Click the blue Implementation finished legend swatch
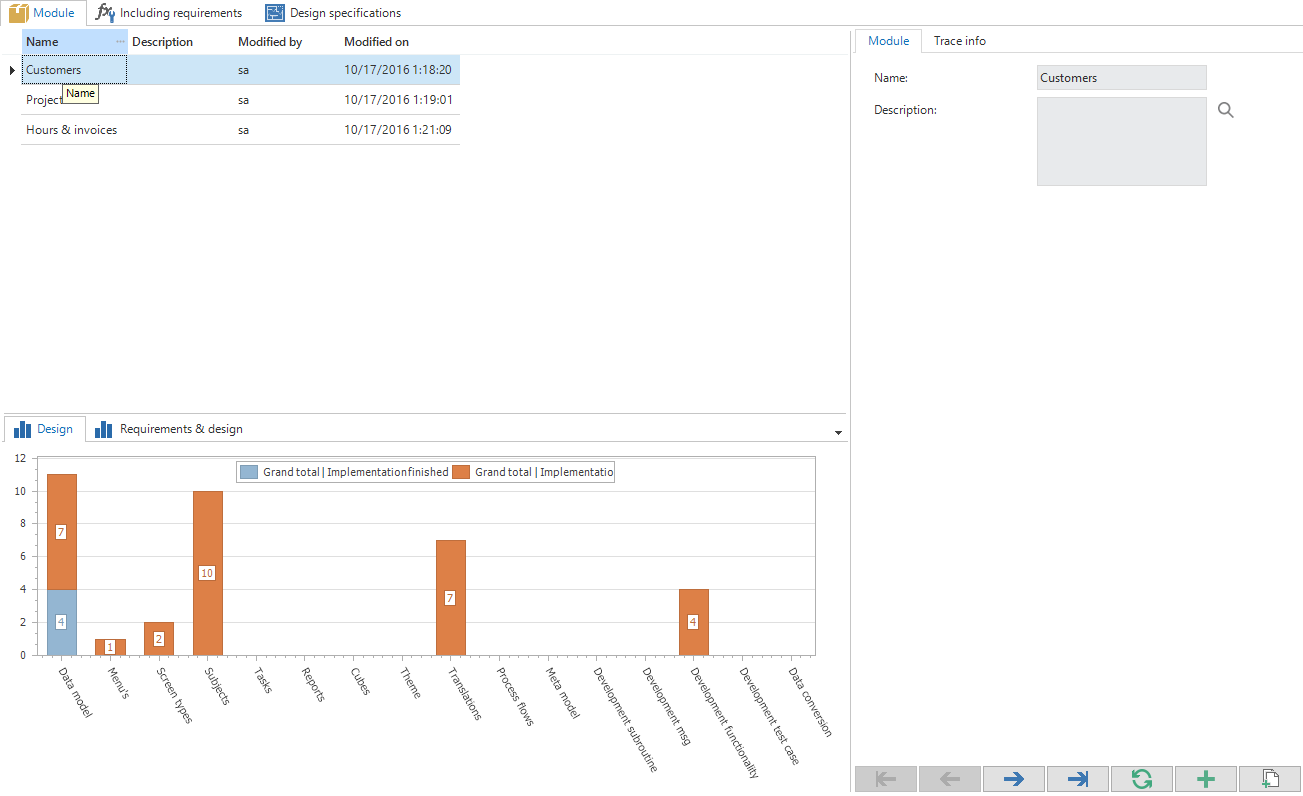 point(249,472)
